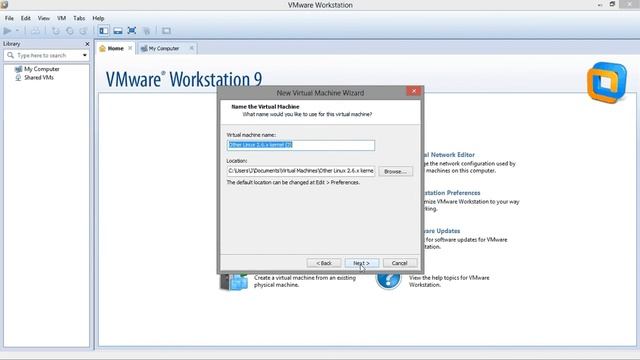The height and width of the screenshot is (360, 640).
Task: Toggle the Show Library sidebar toolbar icon
Action: tap(104, 31)
